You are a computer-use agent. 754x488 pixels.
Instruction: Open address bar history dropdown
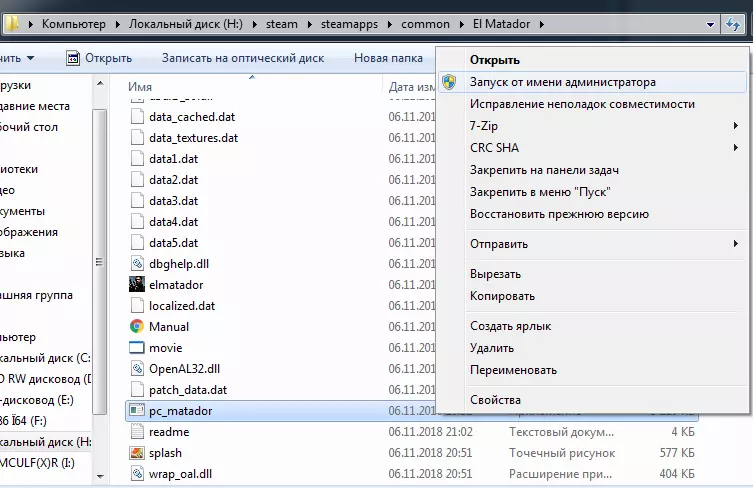coord(710,24)
